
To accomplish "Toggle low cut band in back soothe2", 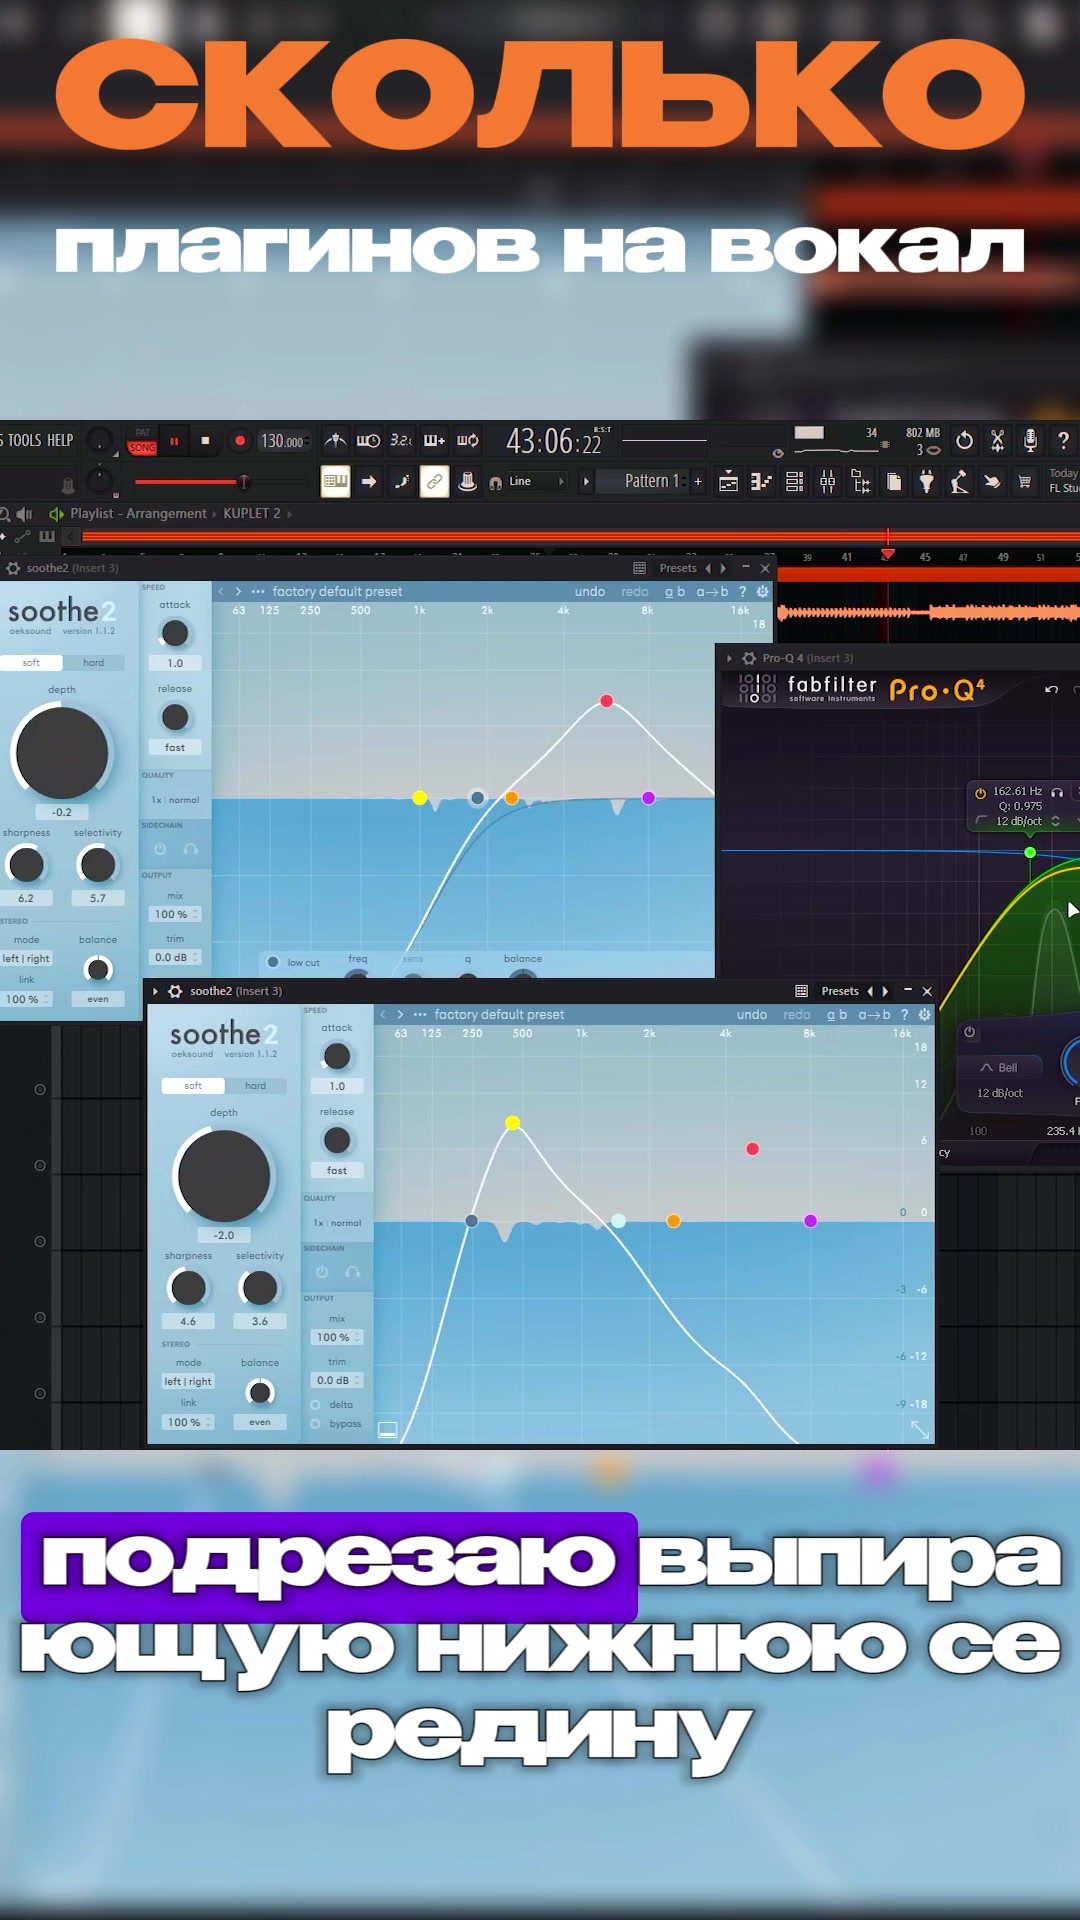I will click(x=273, y=962).
